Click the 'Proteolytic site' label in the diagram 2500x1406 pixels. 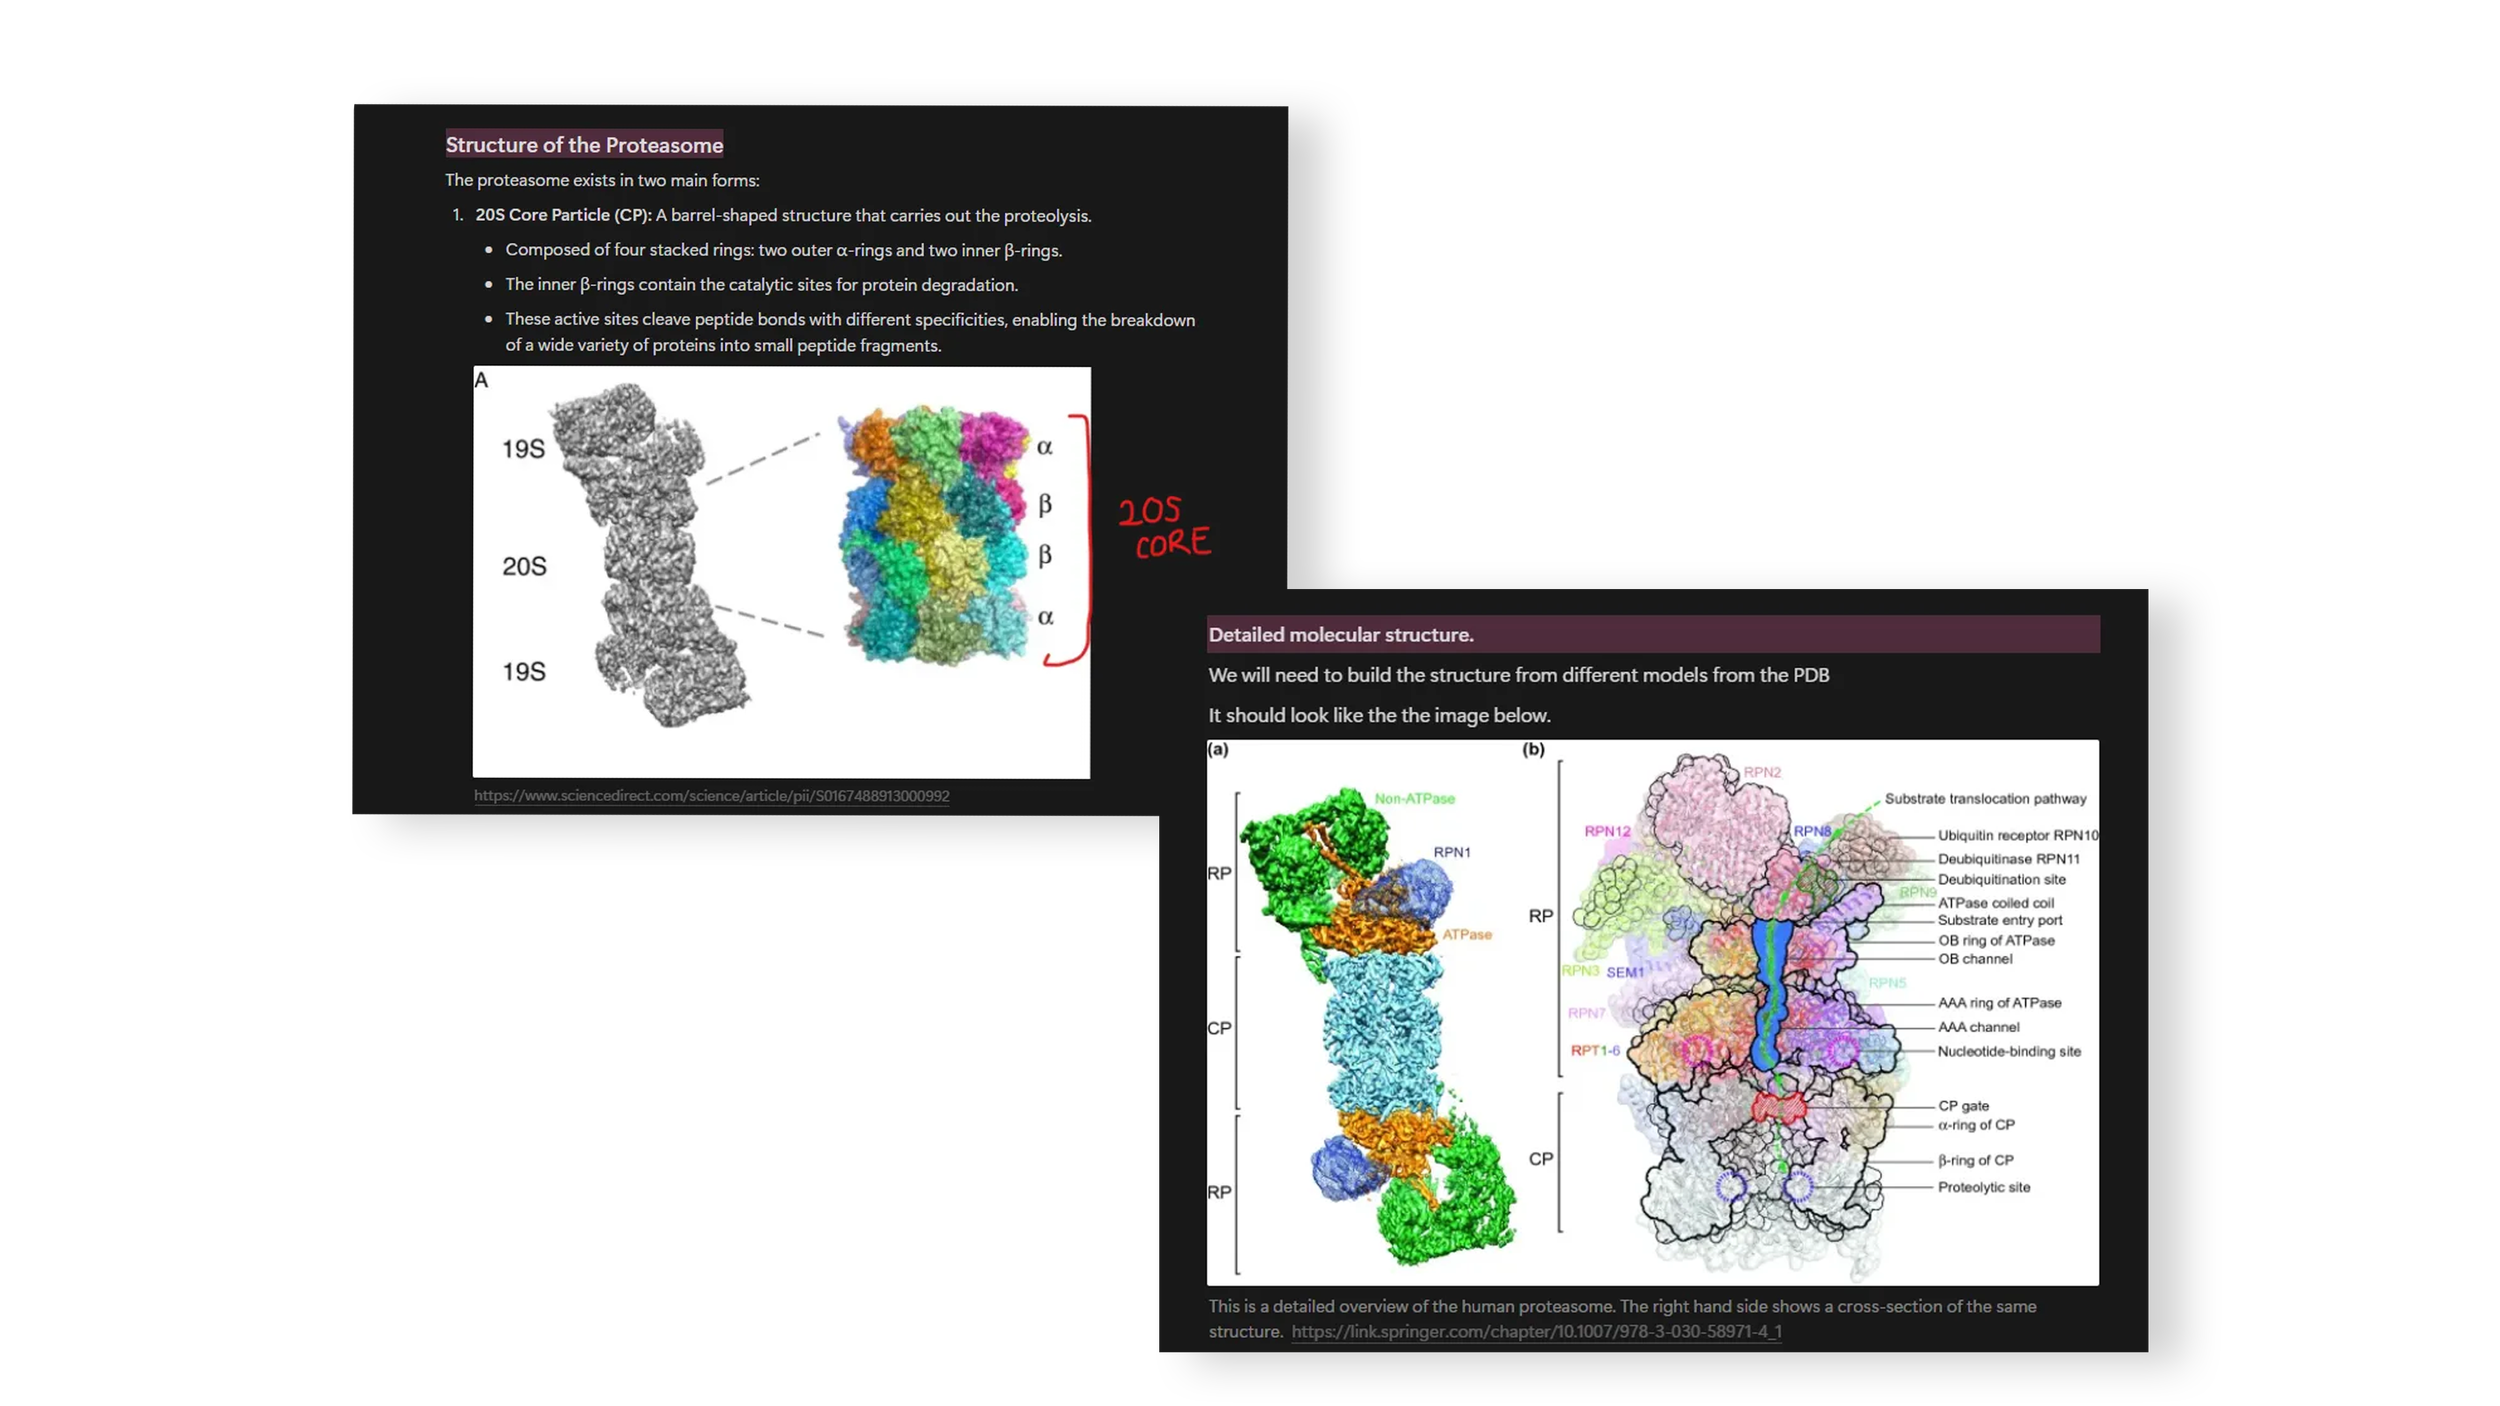coord(1983,1187)
